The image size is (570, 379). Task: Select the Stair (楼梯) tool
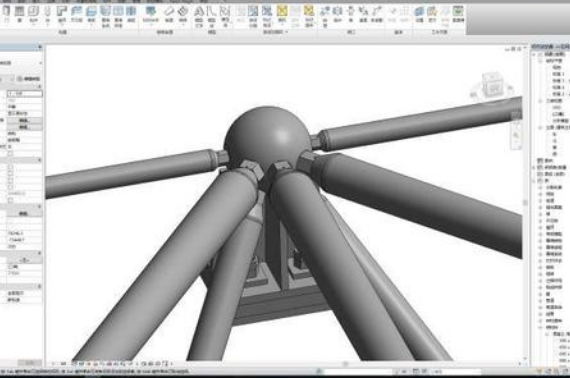(x=183, y=14)
